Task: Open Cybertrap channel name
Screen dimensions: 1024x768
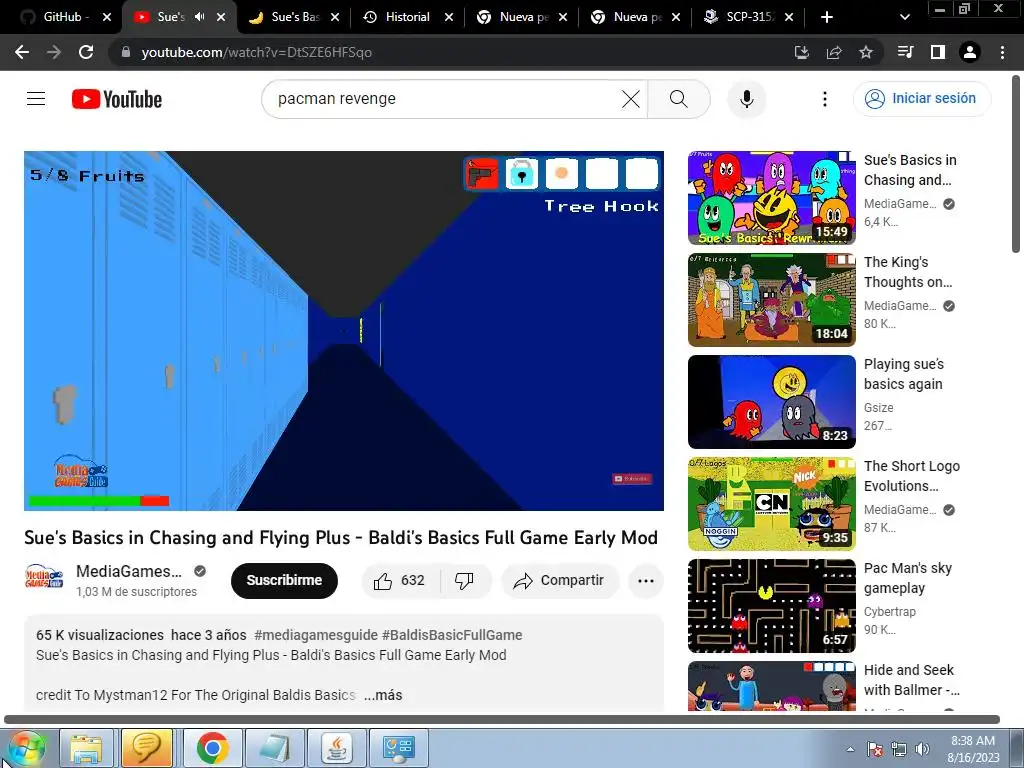Action: coord(889,612)
